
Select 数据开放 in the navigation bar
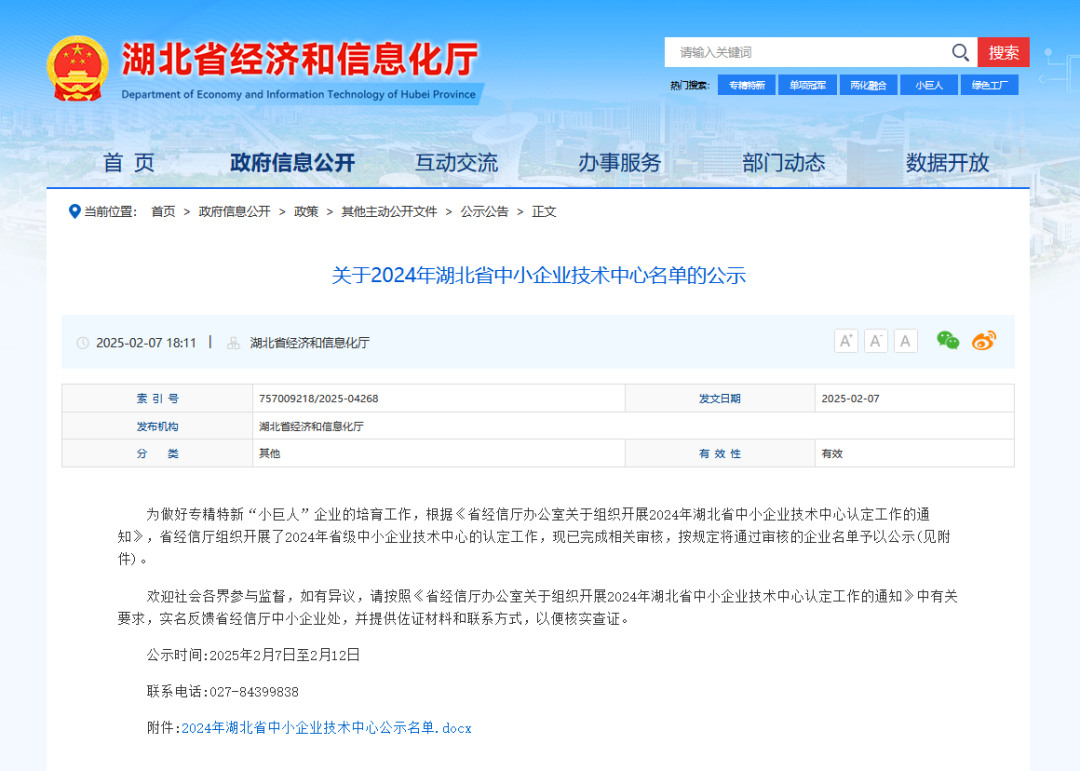[x=947, y=162]
